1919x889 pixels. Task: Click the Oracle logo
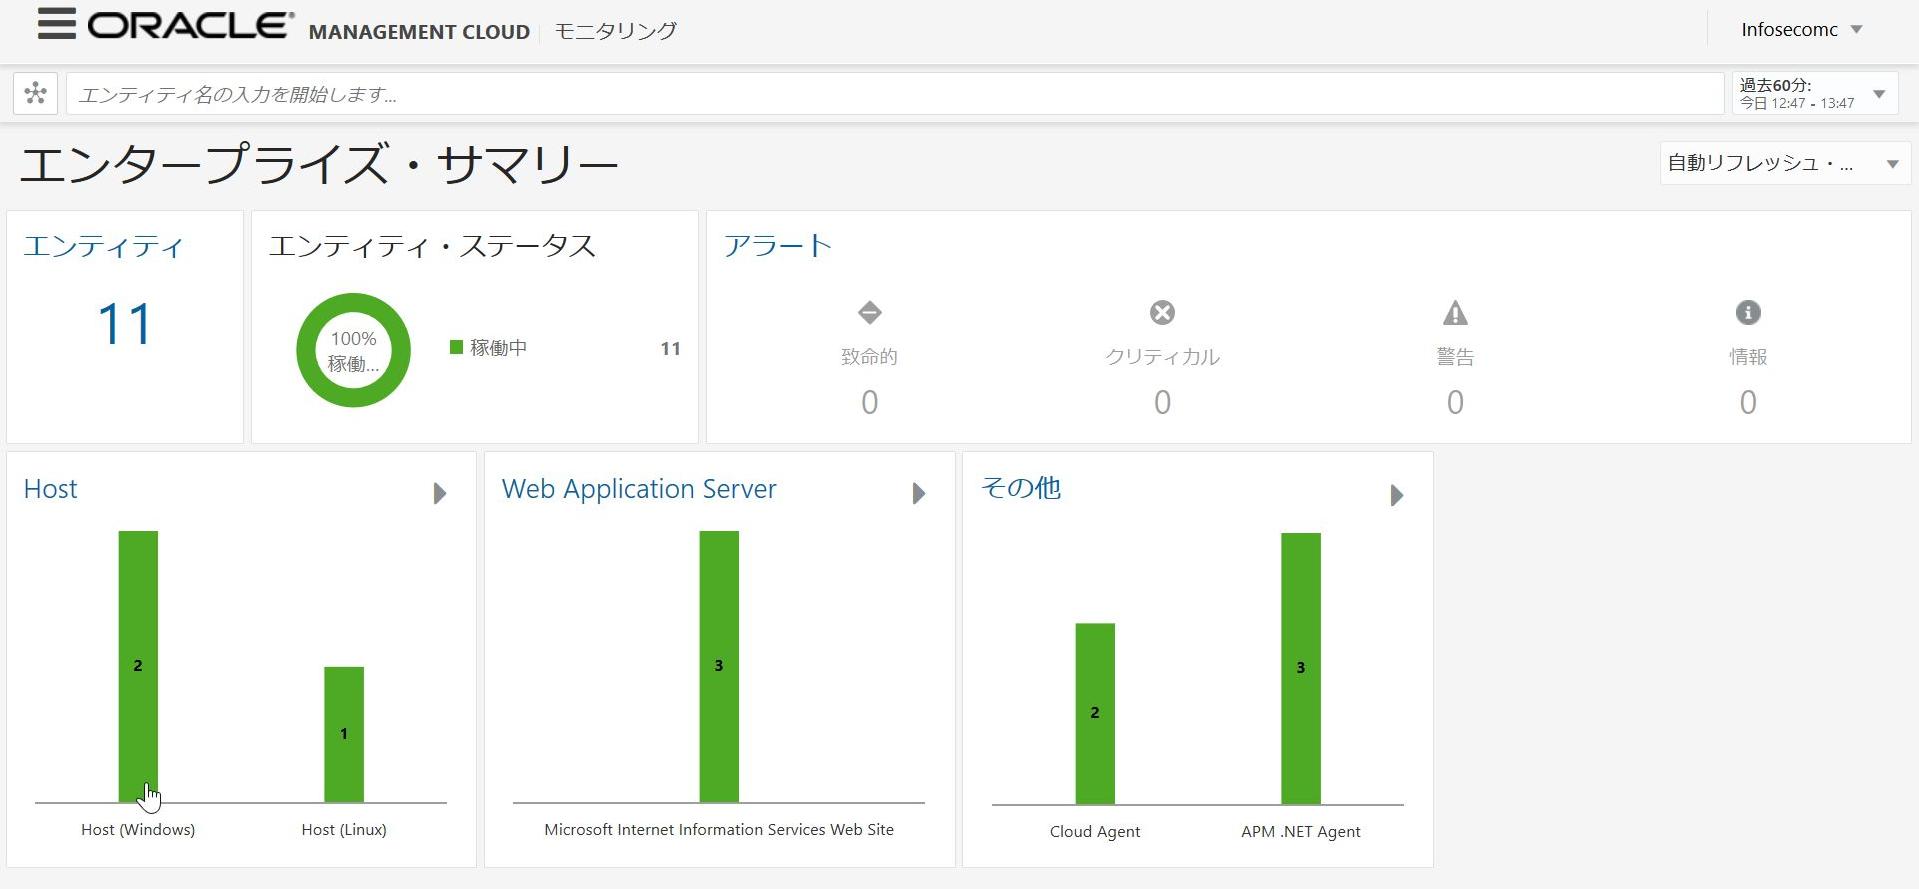[x=191, y=26]
